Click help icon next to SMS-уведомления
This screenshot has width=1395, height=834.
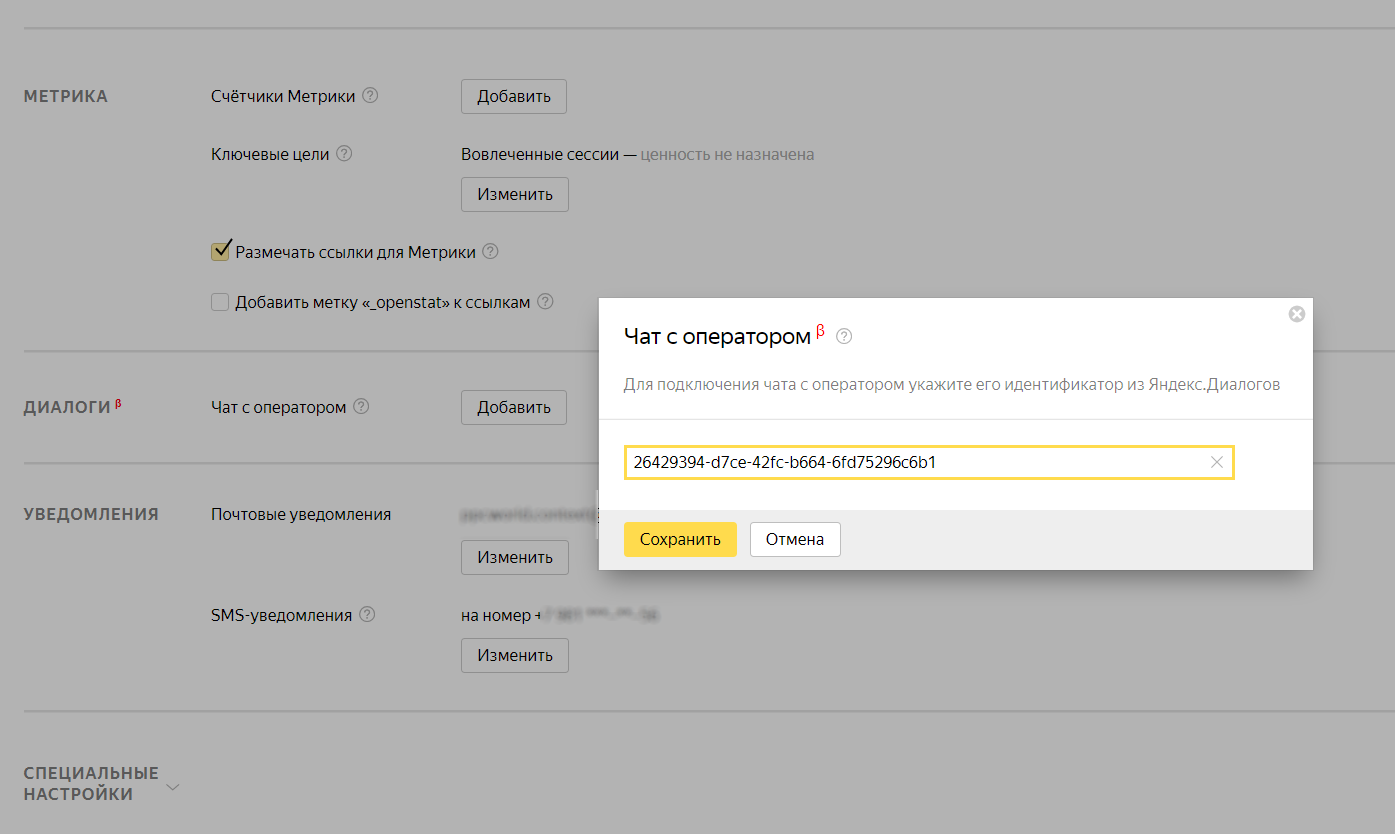(367, 615)
